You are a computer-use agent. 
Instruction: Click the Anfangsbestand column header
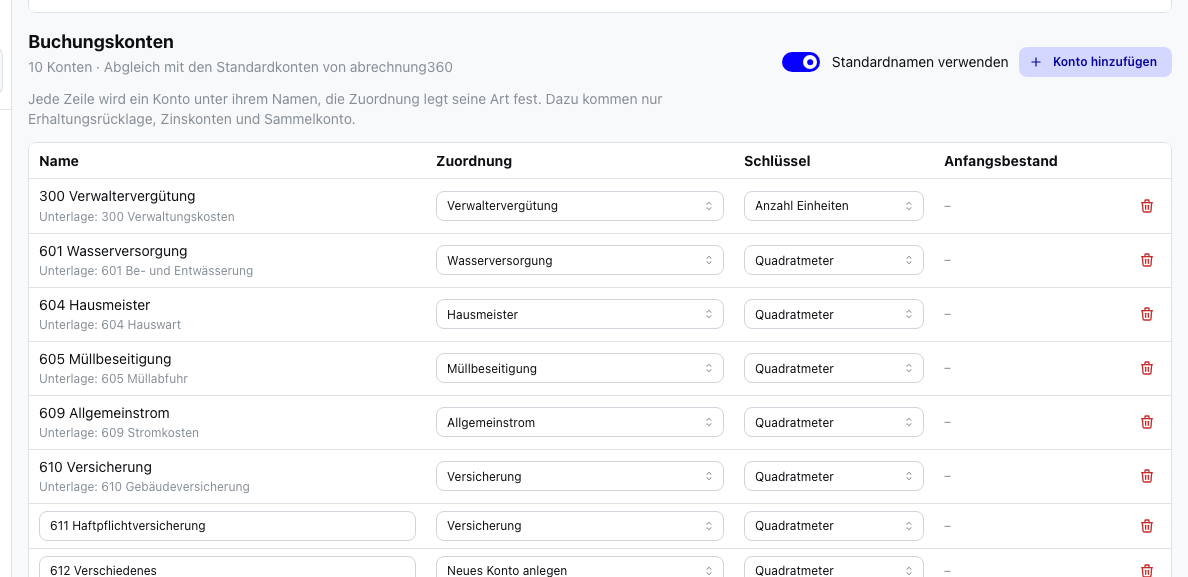1001,161
